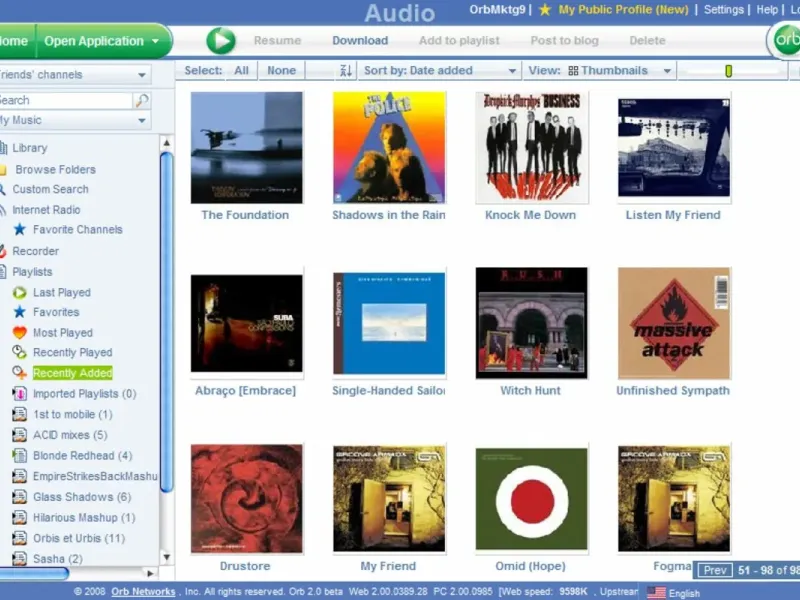Click the Favorites star icon in Playlists
Image resolution: width=800 pixels, height=600 pixels.
[x=19, y=312]
